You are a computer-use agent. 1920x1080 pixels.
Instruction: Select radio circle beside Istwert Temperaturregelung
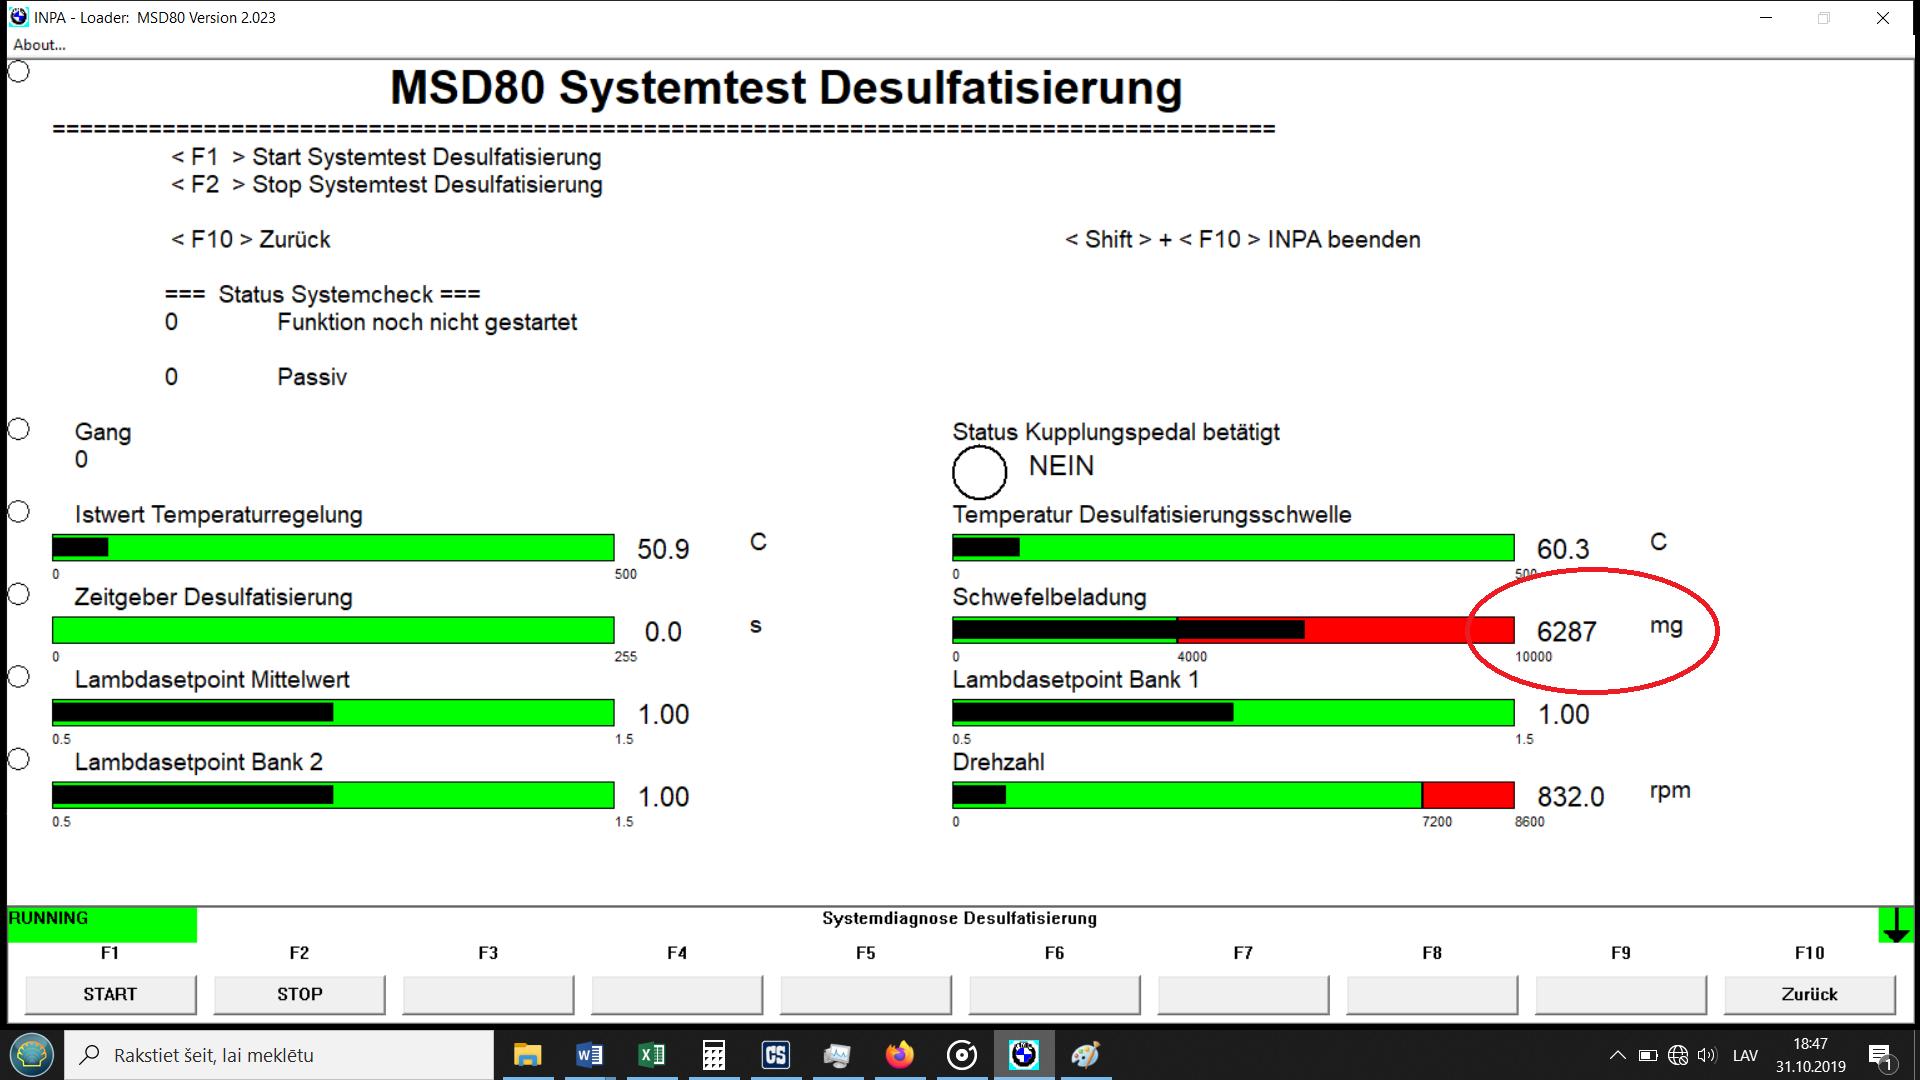pyautogui.click(x=19, y=512)
